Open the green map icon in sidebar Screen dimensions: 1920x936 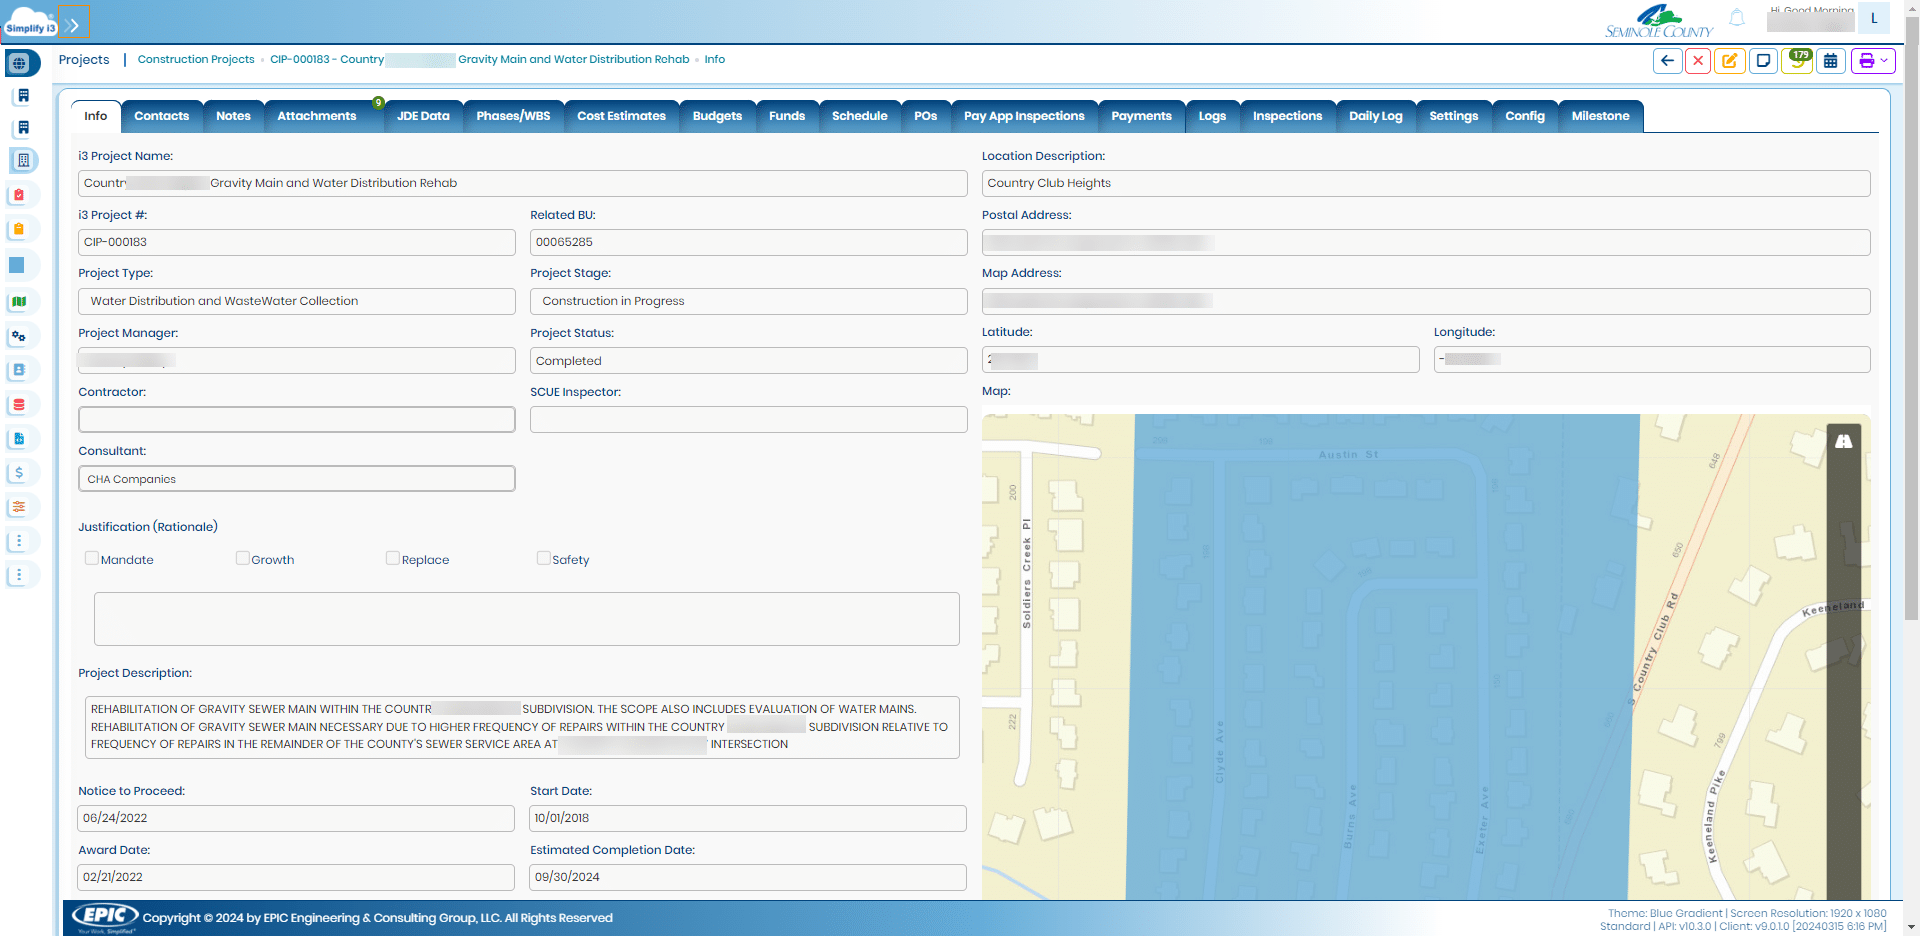tap(19, 302)
